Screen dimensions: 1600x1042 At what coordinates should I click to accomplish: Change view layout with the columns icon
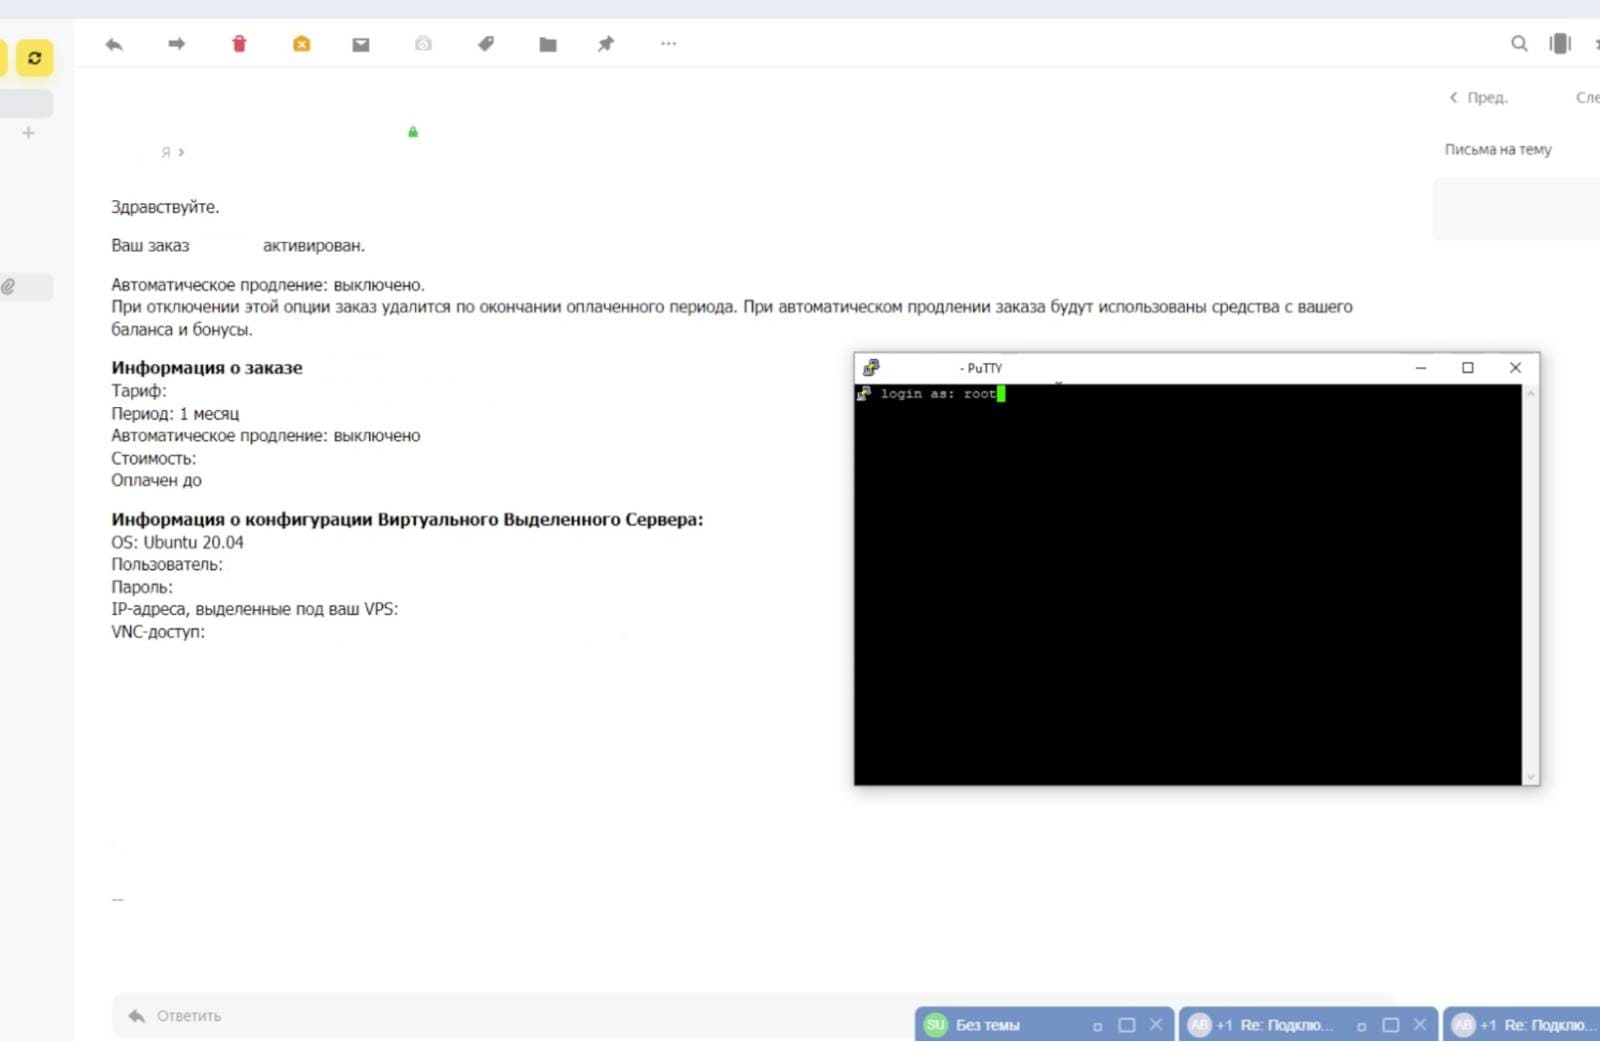1560,44
